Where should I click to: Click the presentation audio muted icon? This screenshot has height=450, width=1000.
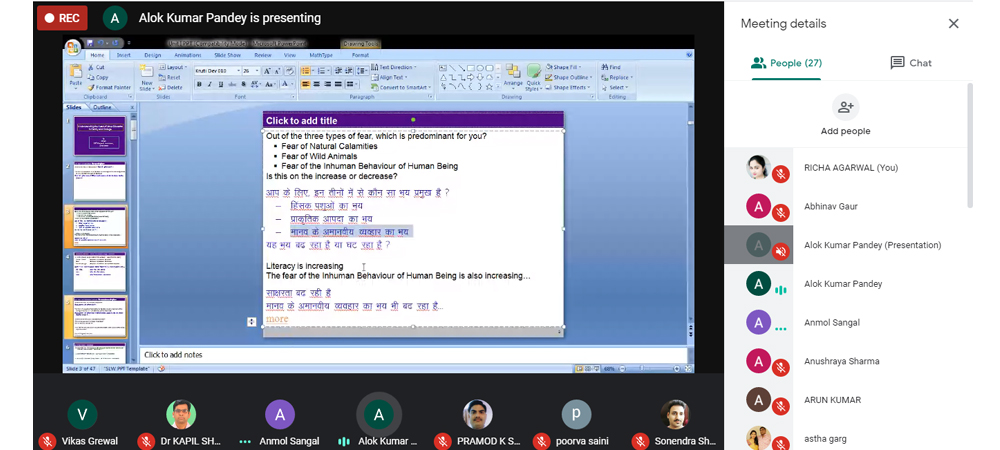(780, 252)
